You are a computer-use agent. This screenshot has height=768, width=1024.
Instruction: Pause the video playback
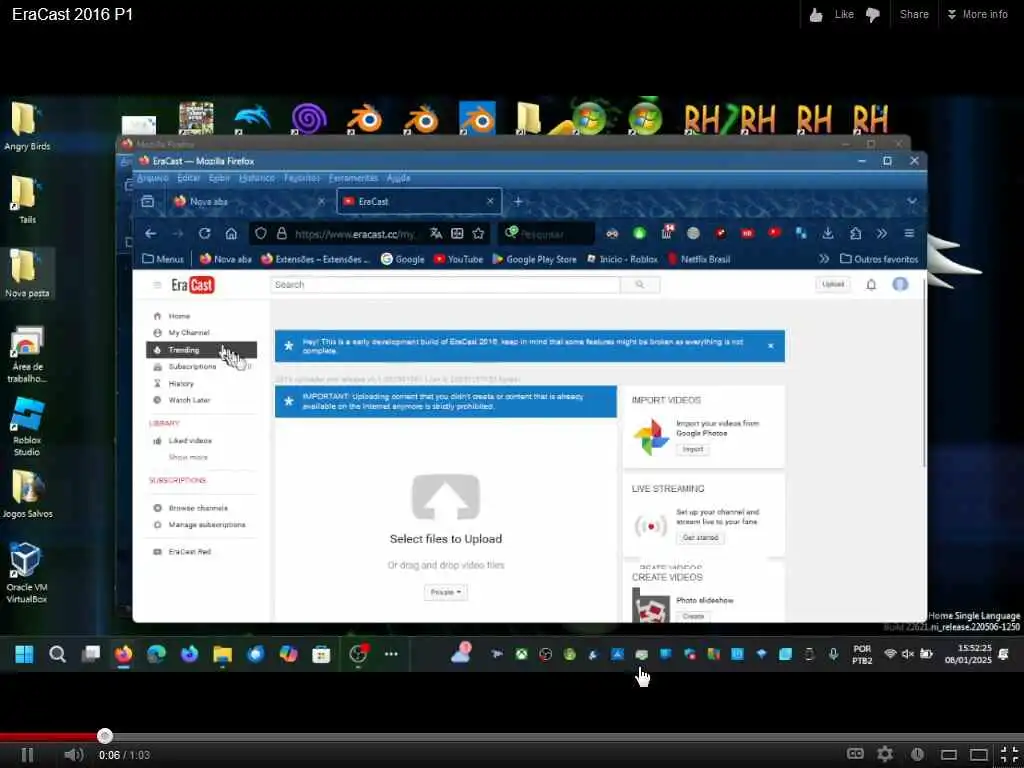point(27,755)
